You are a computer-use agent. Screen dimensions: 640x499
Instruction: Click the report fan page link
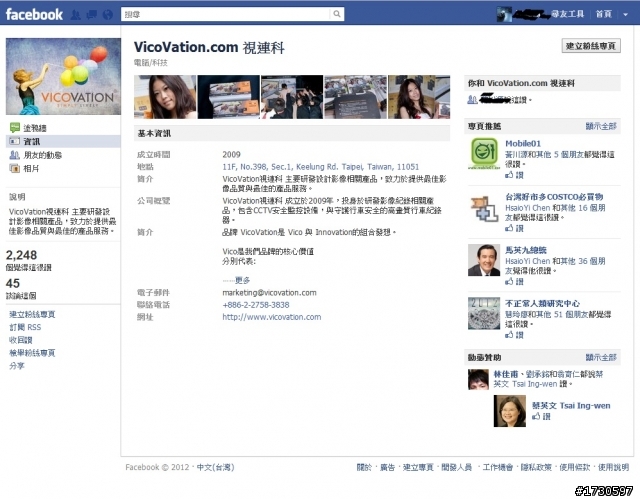pyautogui.click(x=32, y=353)
